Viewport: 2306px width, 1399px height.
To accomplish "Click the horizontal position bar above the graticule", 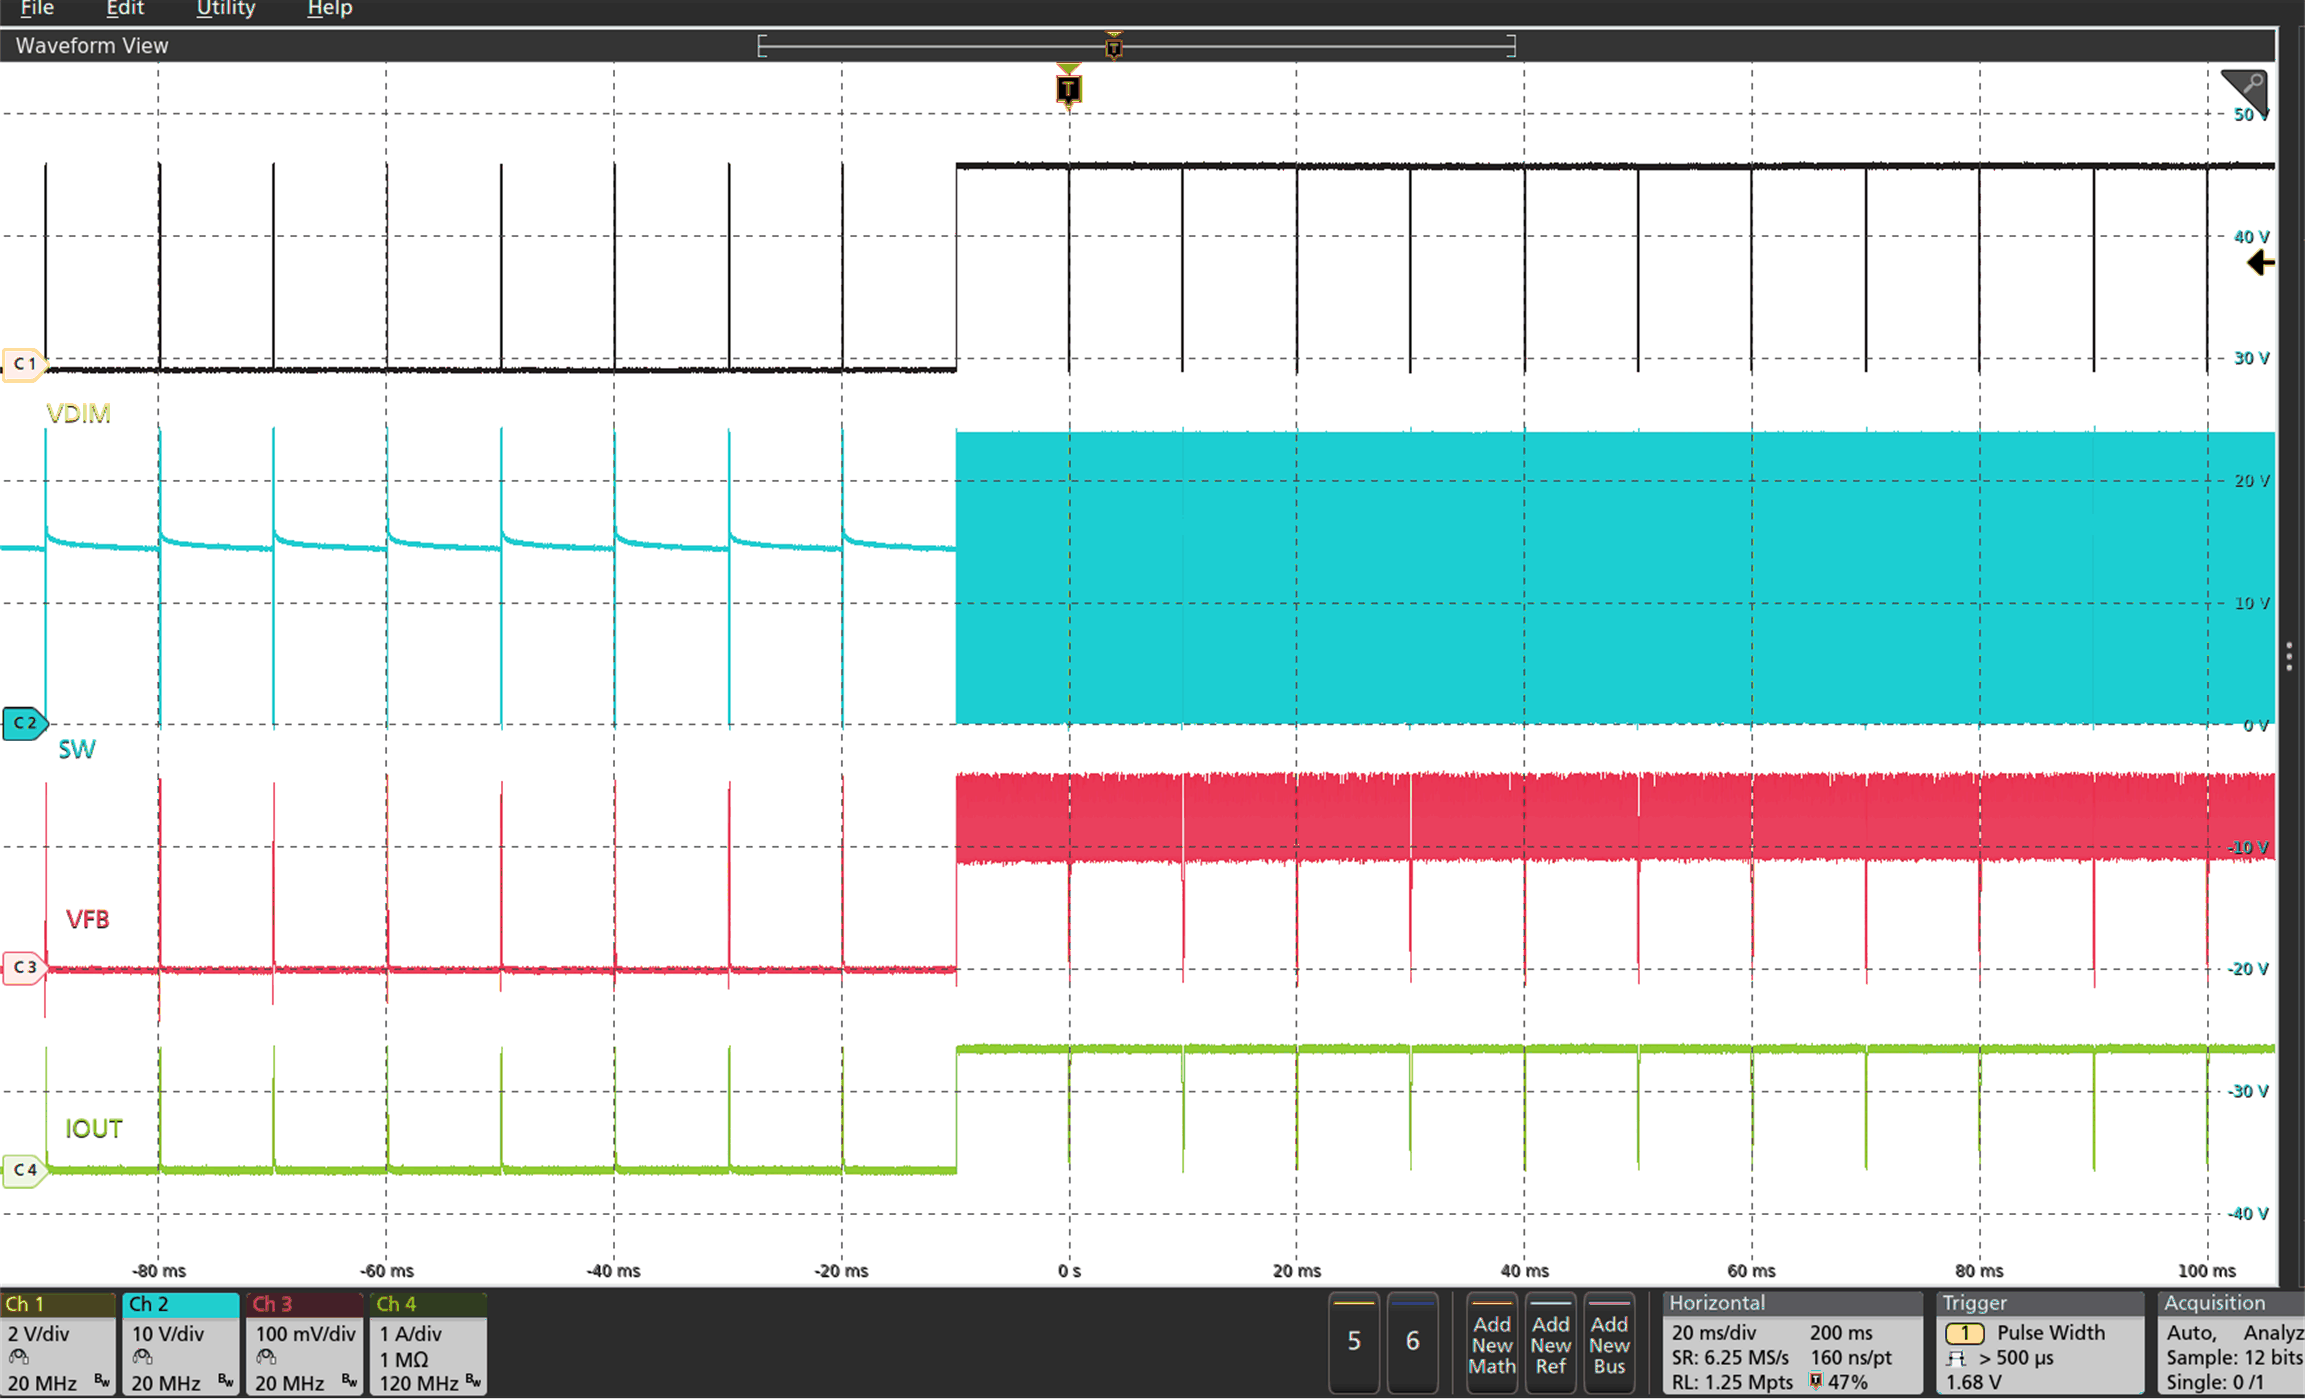I will 1138,45.
